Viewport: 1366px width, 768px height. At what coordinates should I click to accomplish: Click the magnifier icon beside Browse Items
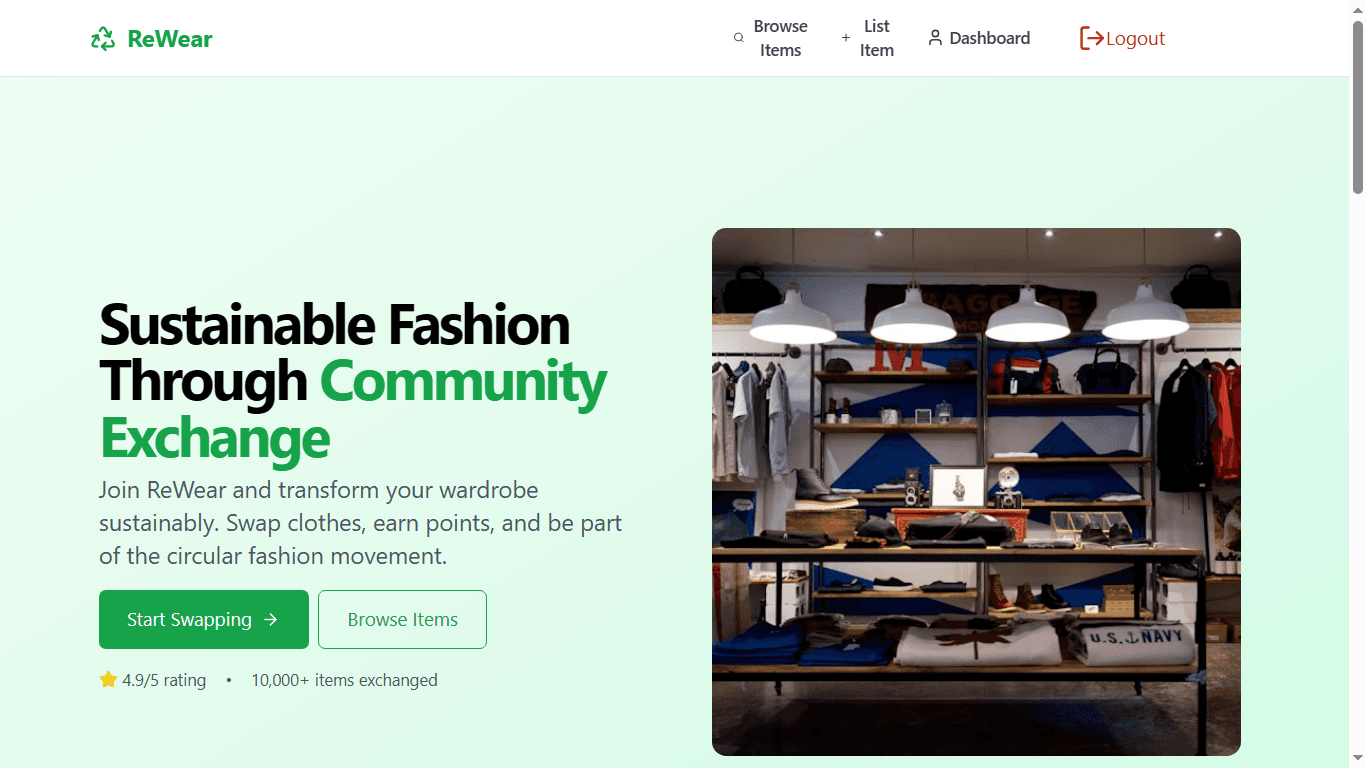(x=739, y=38)
